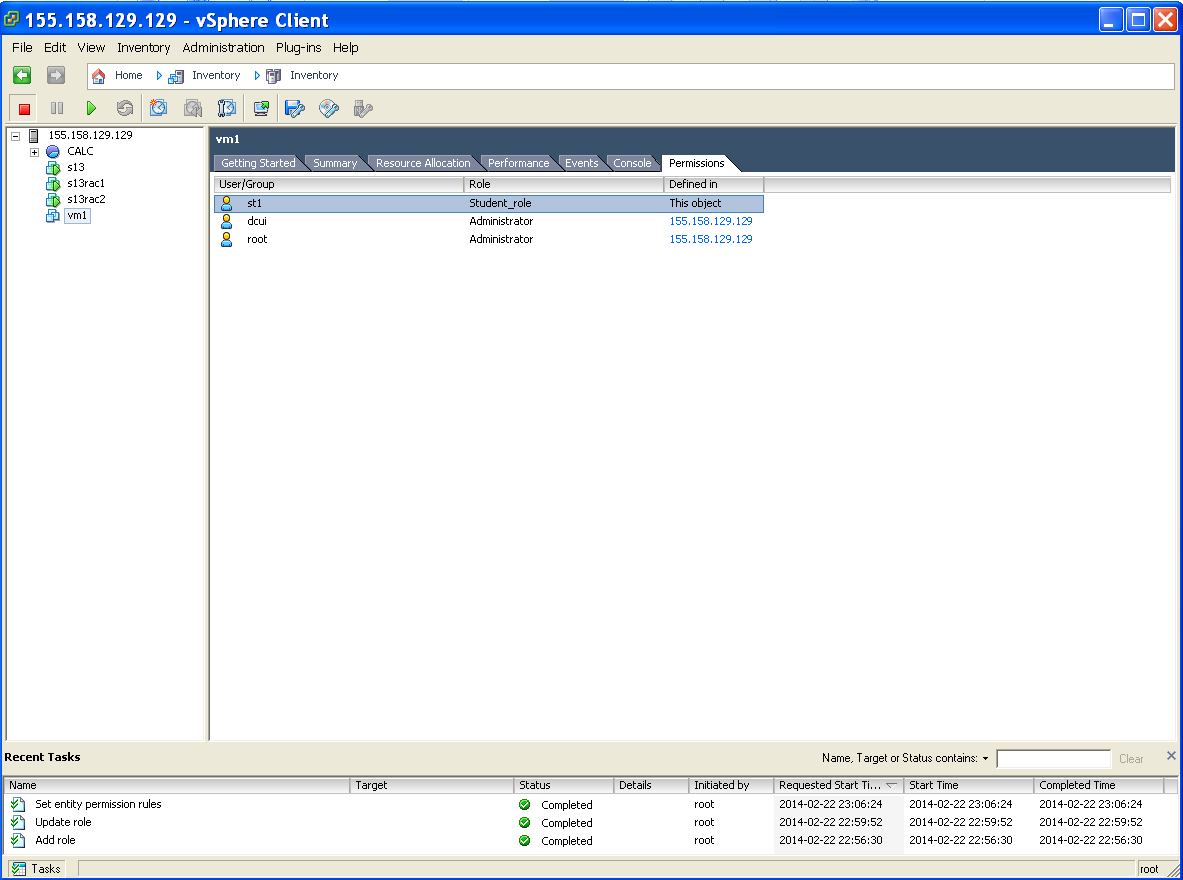This screenshot has height=880, width=1183.
Task: Sort by the Role column header
Action: (x=564, y=184)
